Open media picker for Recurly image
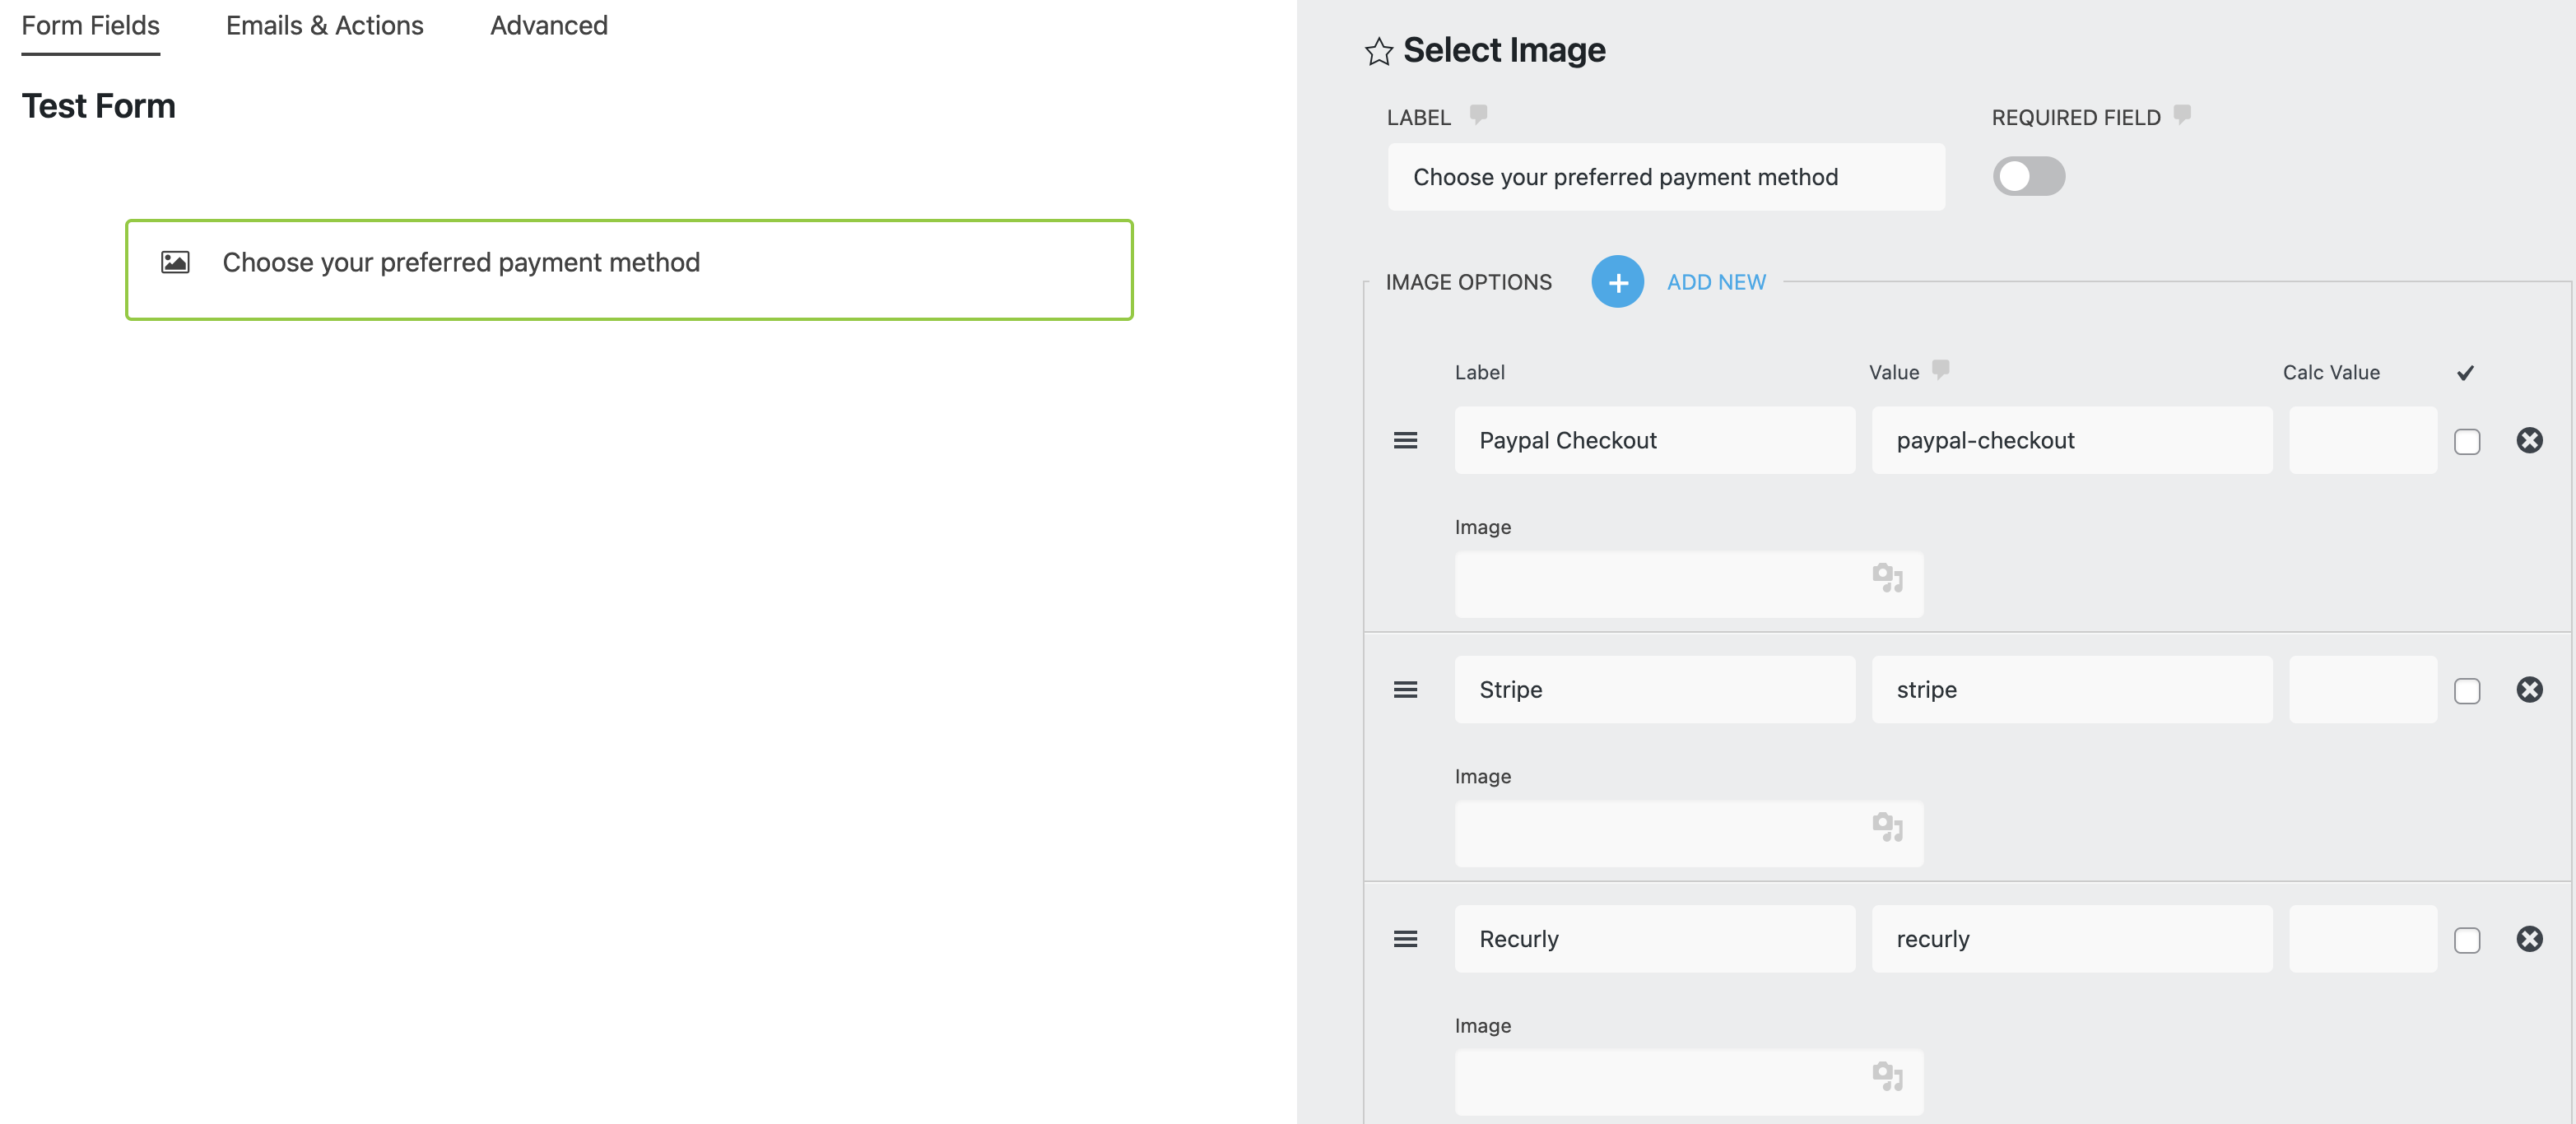 (x=1888, y=1081)
